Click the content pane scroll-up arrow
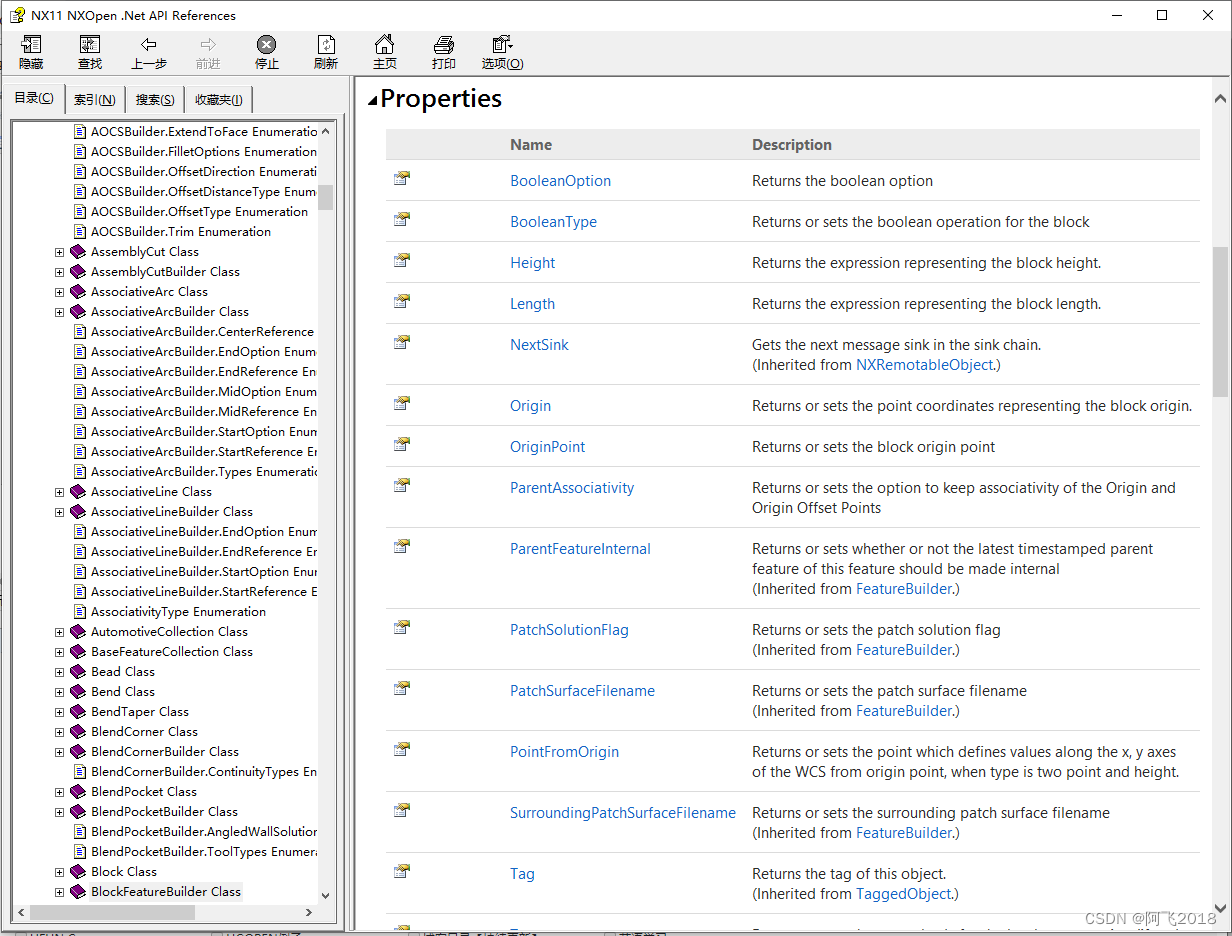Viewport: 1232px width, 936px height. pyautogui.click(x=1220, y=99)
